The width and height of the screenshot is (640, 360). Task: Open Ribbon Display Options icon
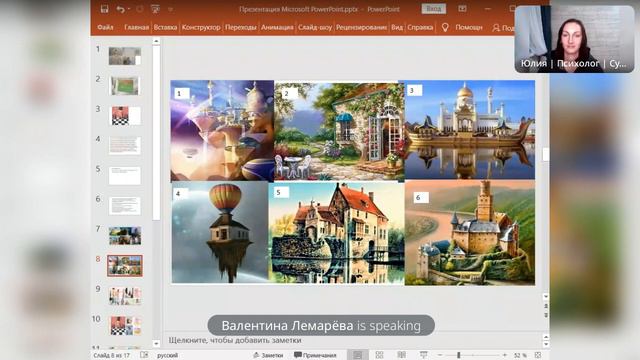[x=462, y=9]
